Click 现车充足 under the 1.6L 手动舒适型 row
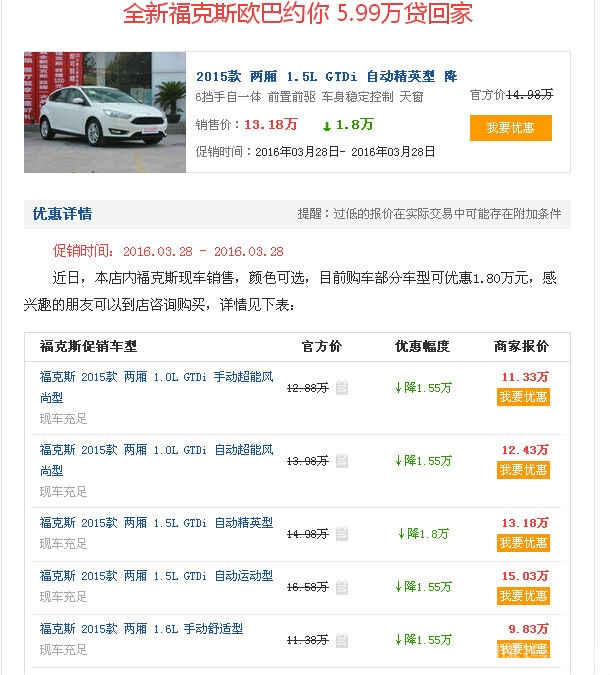The image size is (610, 675). (x=63, y=650)
